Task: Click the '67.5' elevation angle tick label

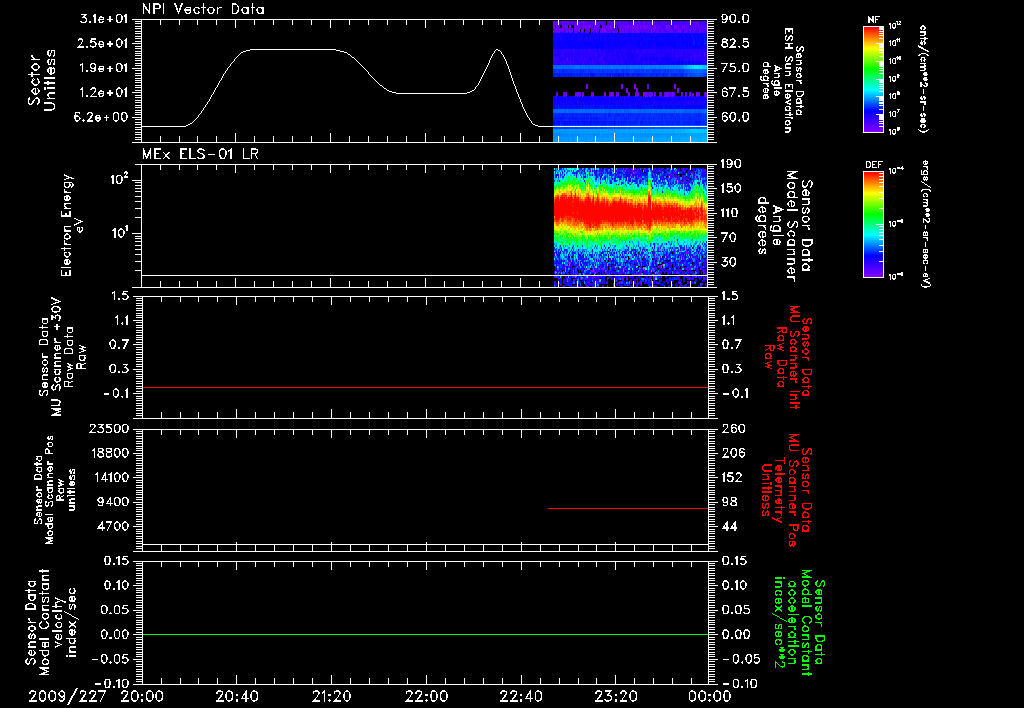Action: [x=735, y=93]
